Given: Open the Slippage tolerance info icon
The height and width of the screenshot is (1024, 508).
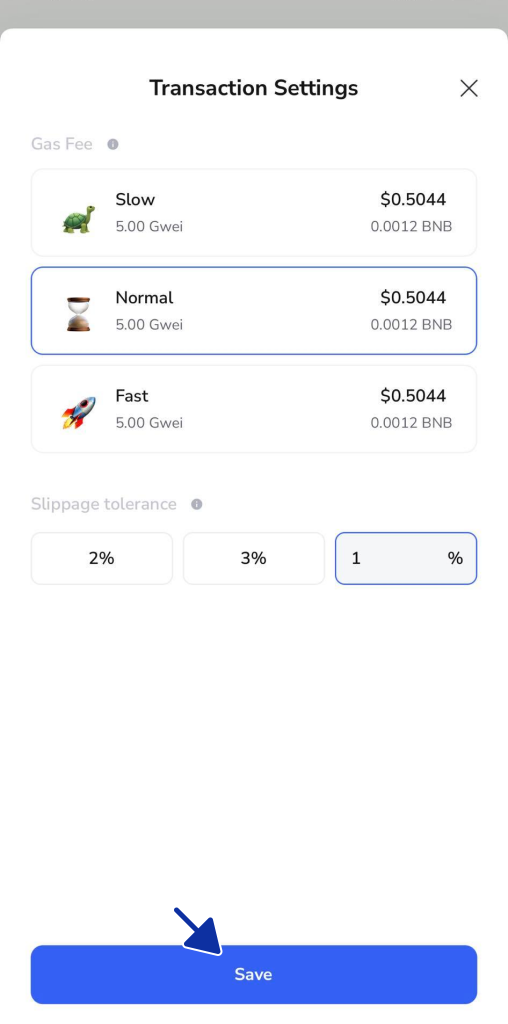Looking at the screenshot, I should [x=197, y=504].
